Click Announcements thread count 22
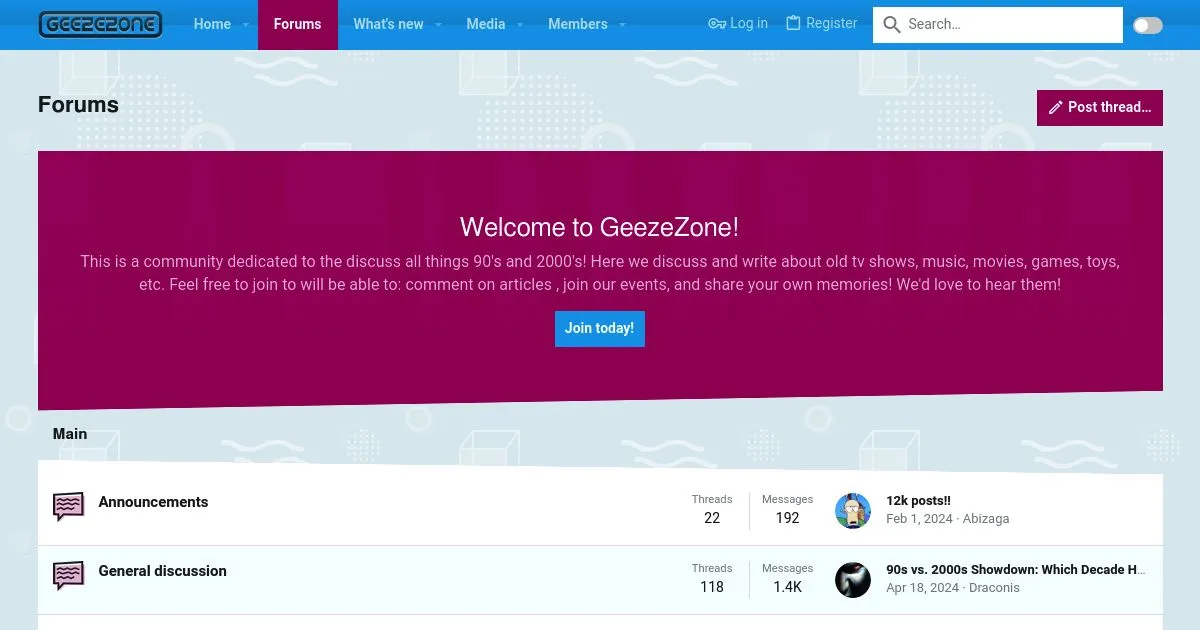The height and width of the screenshot is (630, 1200). [x=712, y=518]
